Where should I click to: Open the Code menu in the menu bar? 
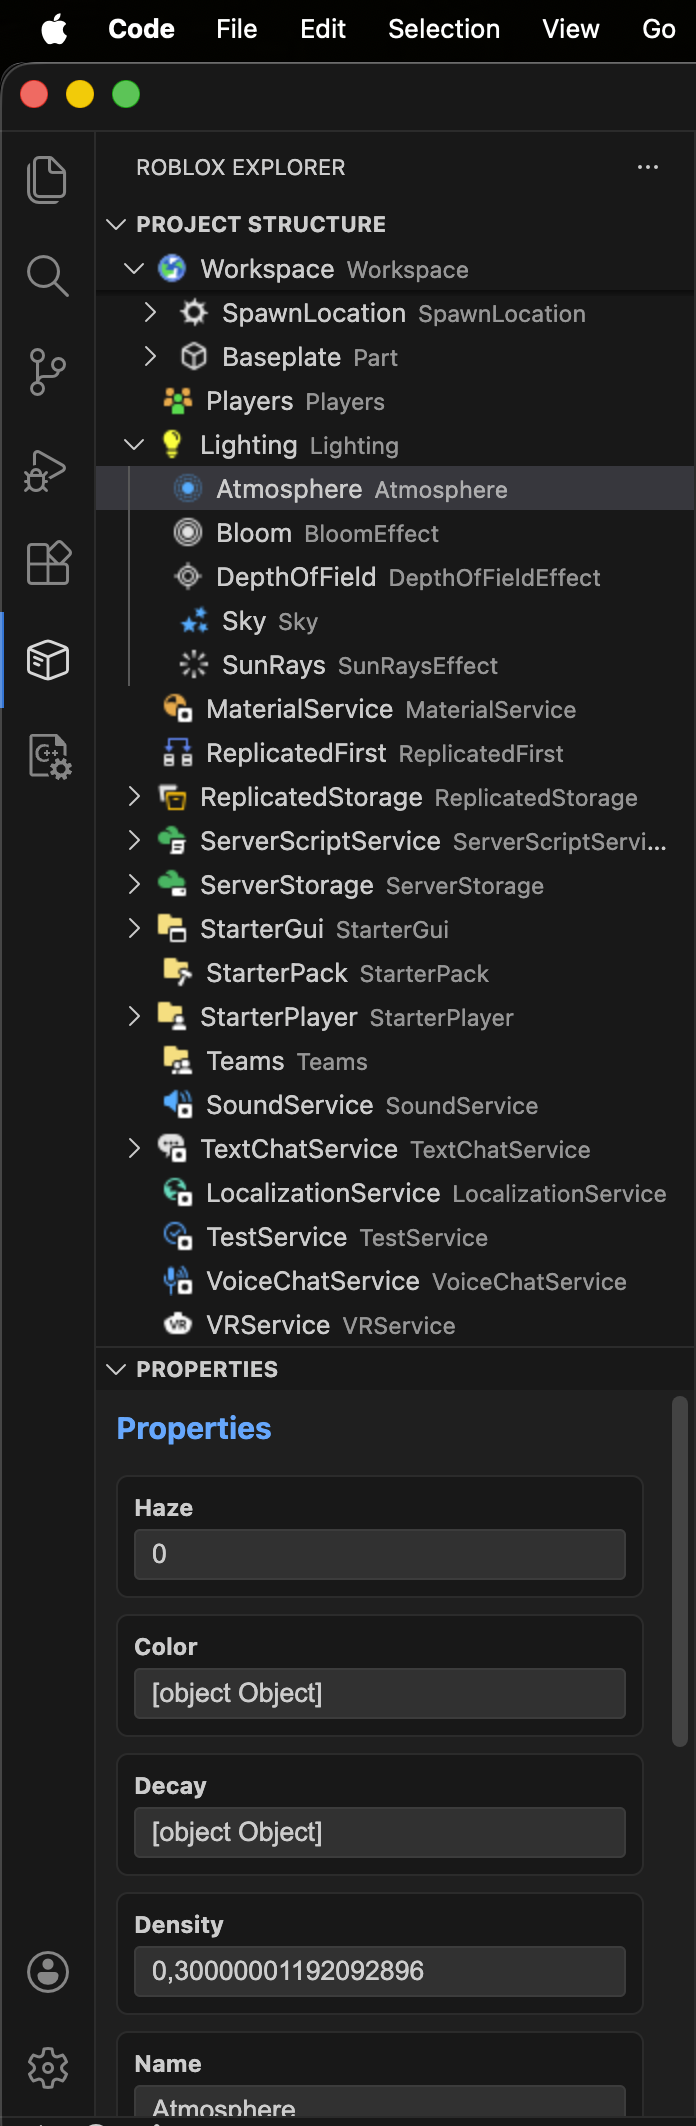pos(140,29)
